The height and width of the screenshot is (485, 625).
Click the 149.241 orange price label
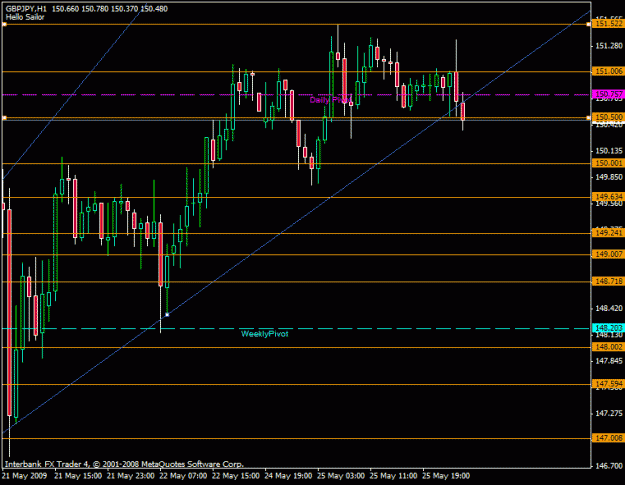[x=608, y=233]
